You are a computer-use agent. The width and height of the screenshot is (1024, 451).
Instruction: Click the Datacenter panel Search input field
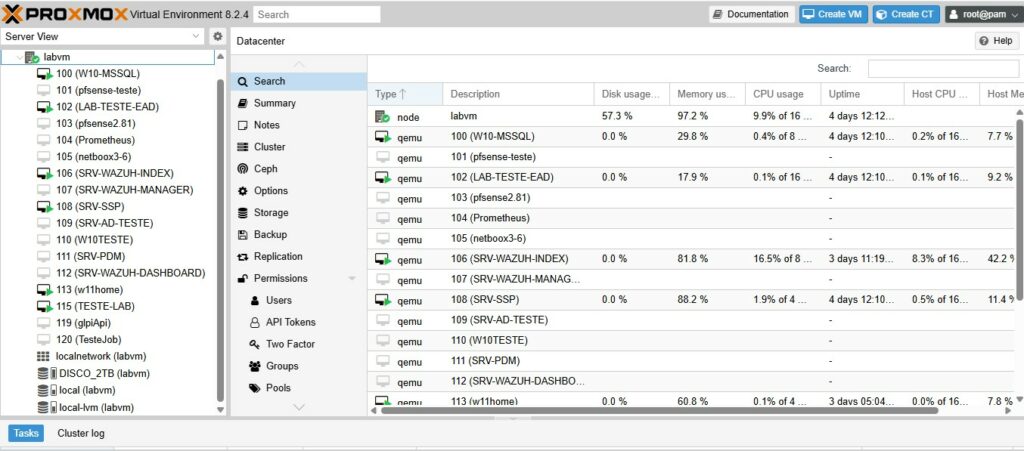coord(943,69)
